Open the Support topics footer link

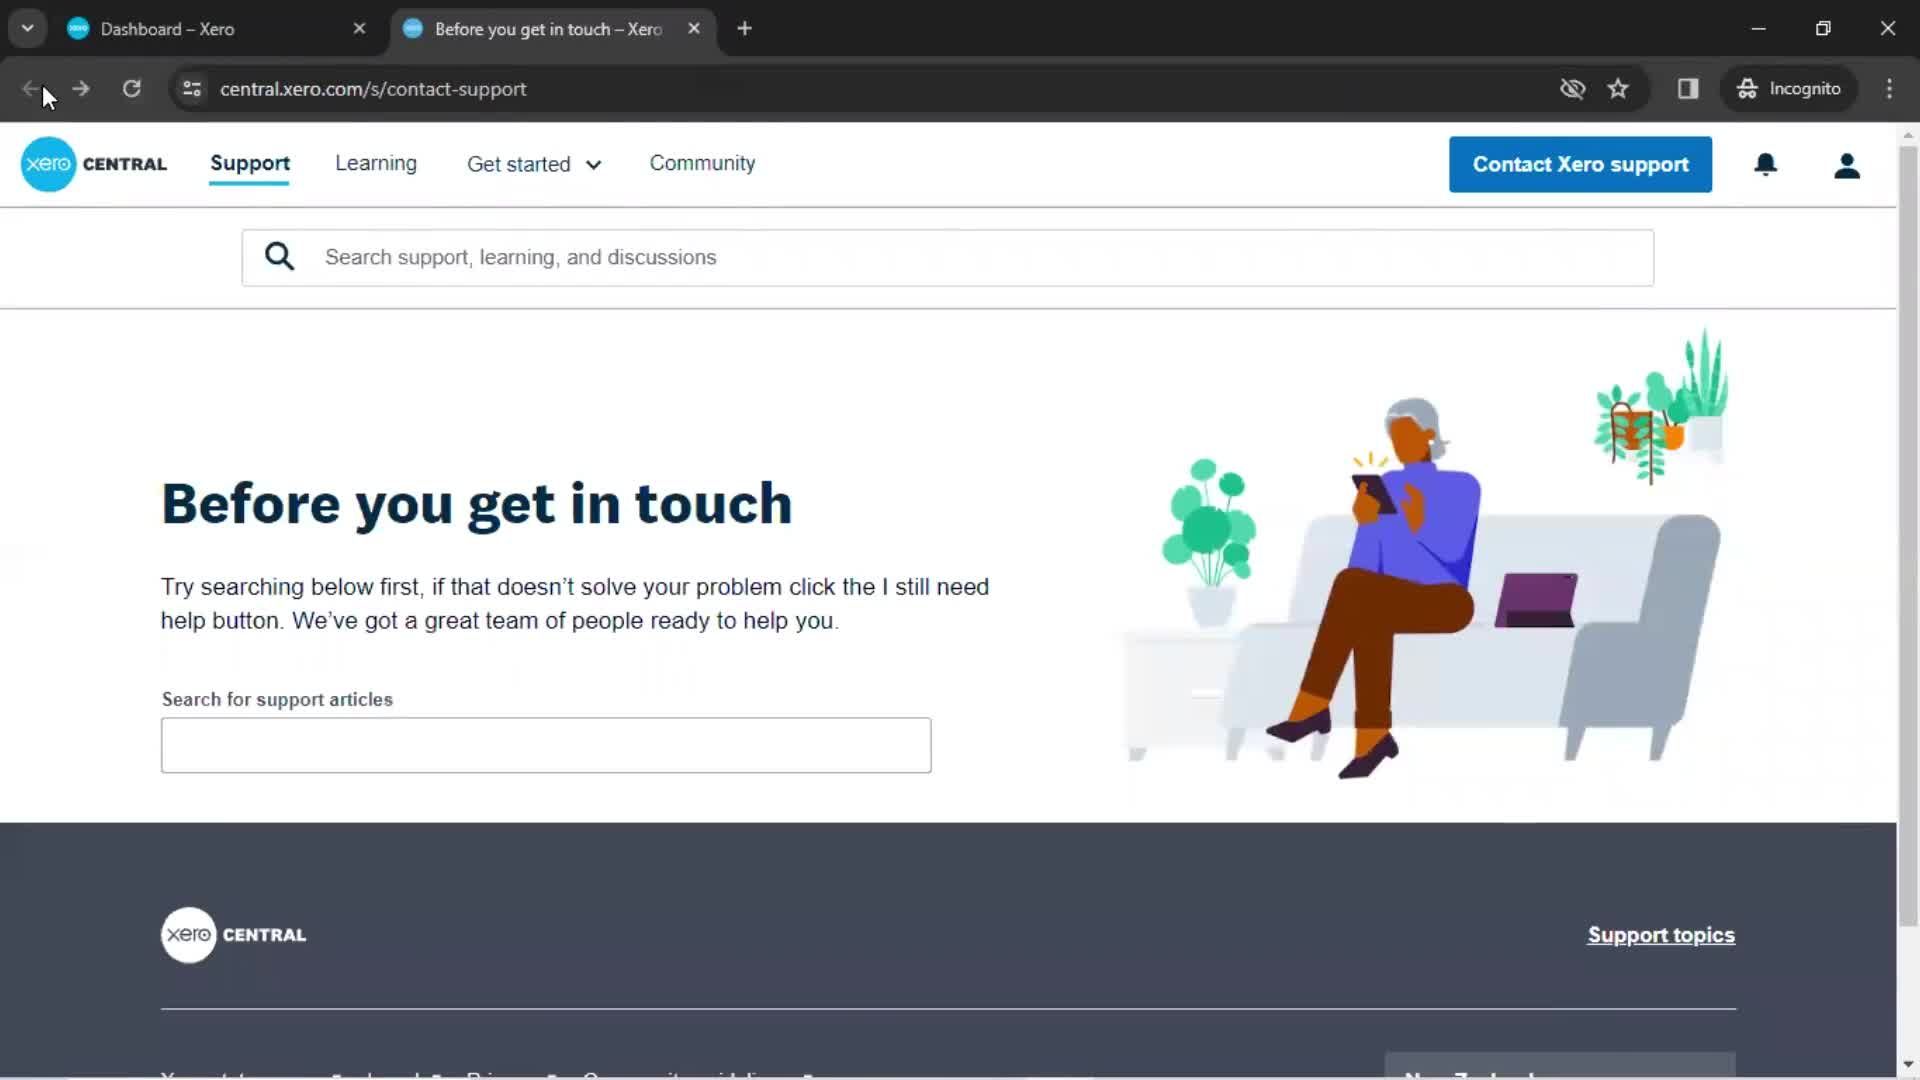click(x=1661, y=935)
